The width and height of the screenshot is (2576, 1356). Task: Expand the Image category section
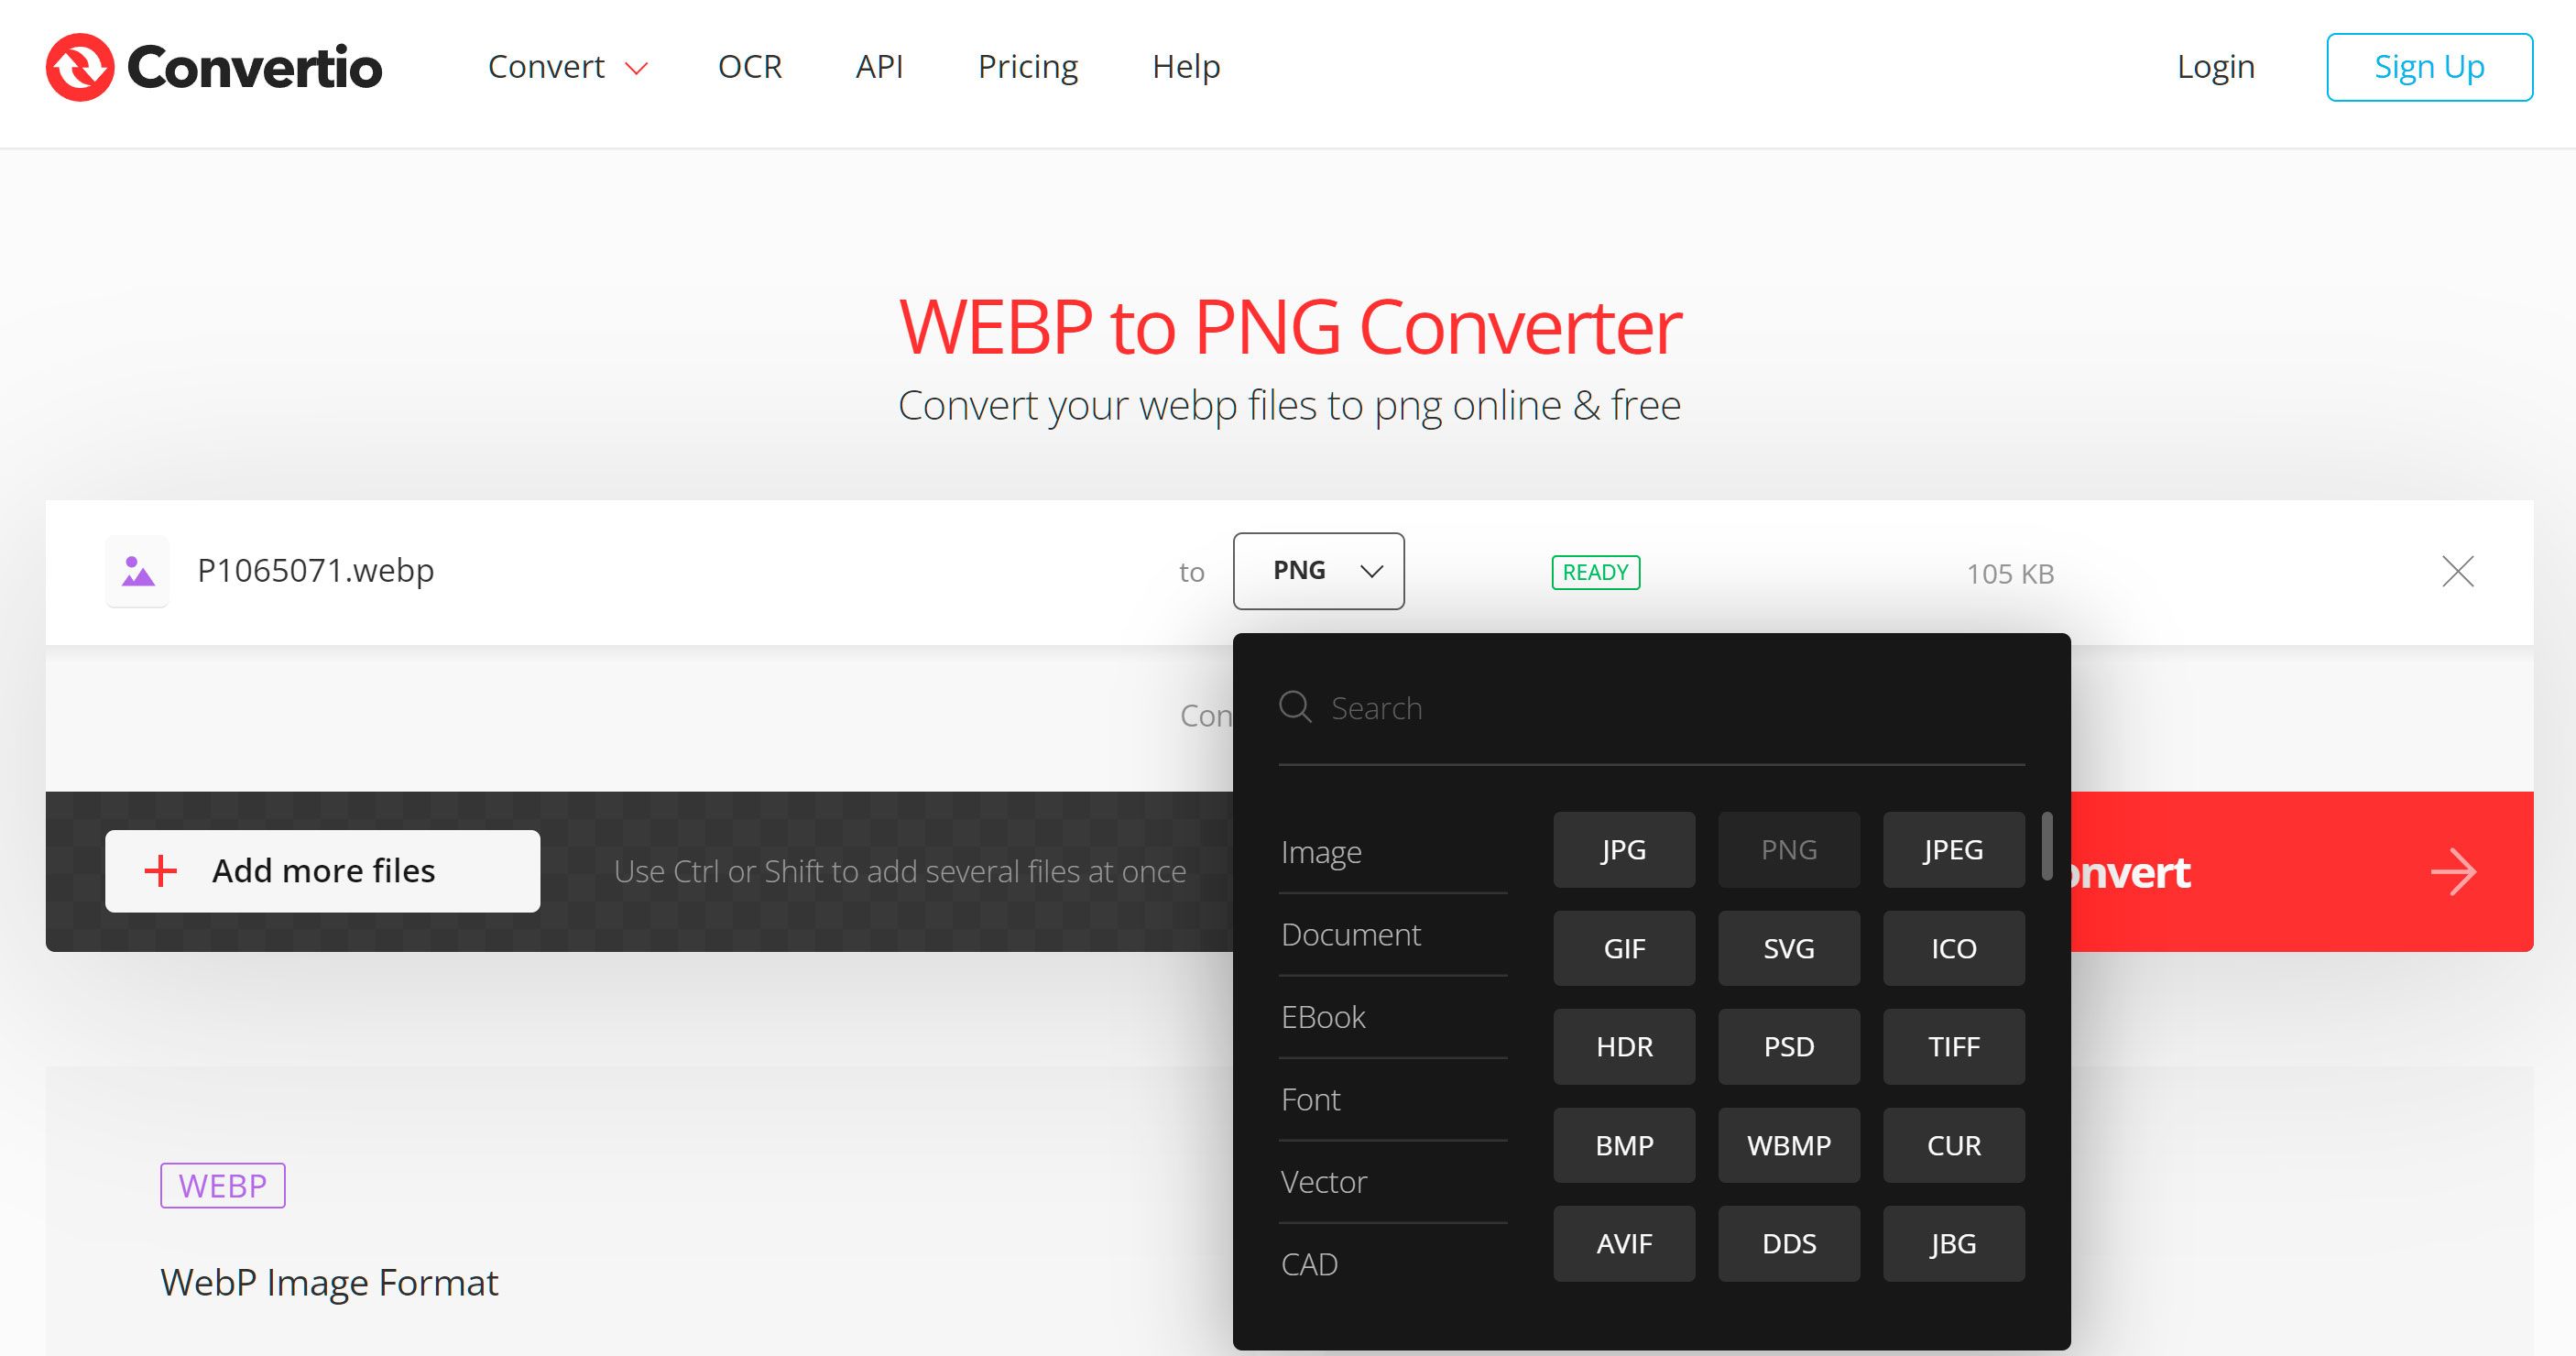[1324, 850]
